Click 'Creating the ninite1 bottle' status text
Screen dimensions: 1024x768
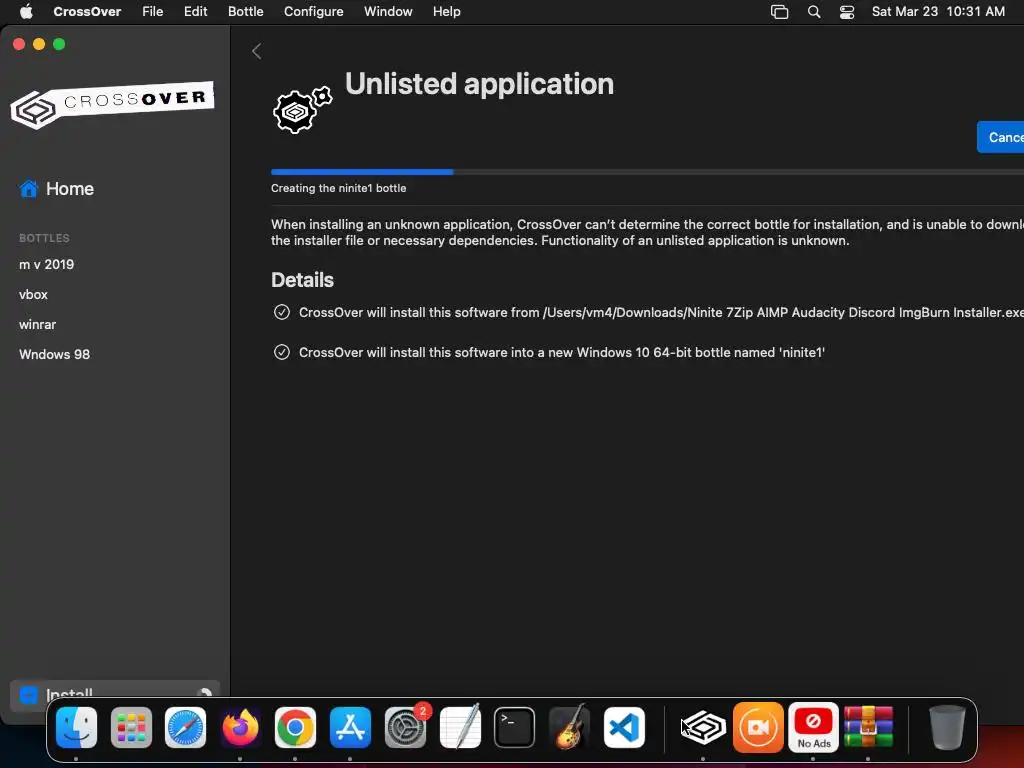pos(338,188)
